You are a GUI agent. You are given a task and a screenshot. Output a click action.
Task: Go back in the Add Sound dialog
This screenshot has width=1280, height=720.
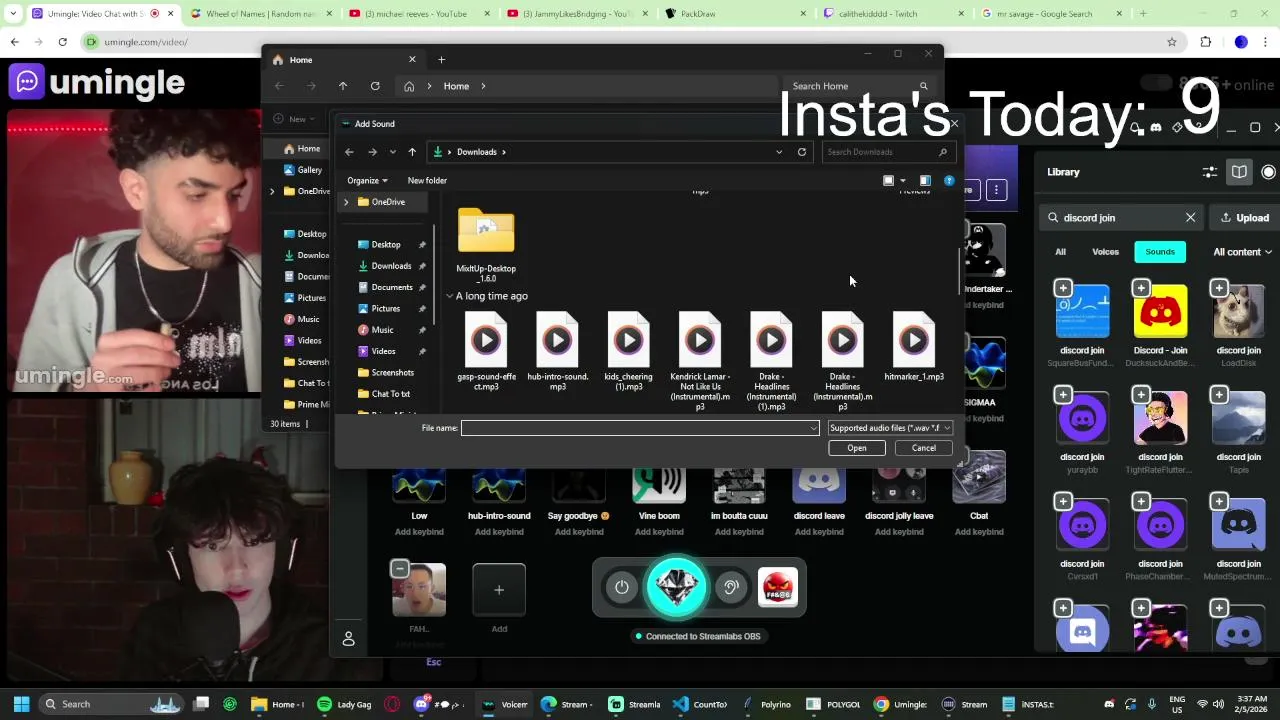point(349,152)
